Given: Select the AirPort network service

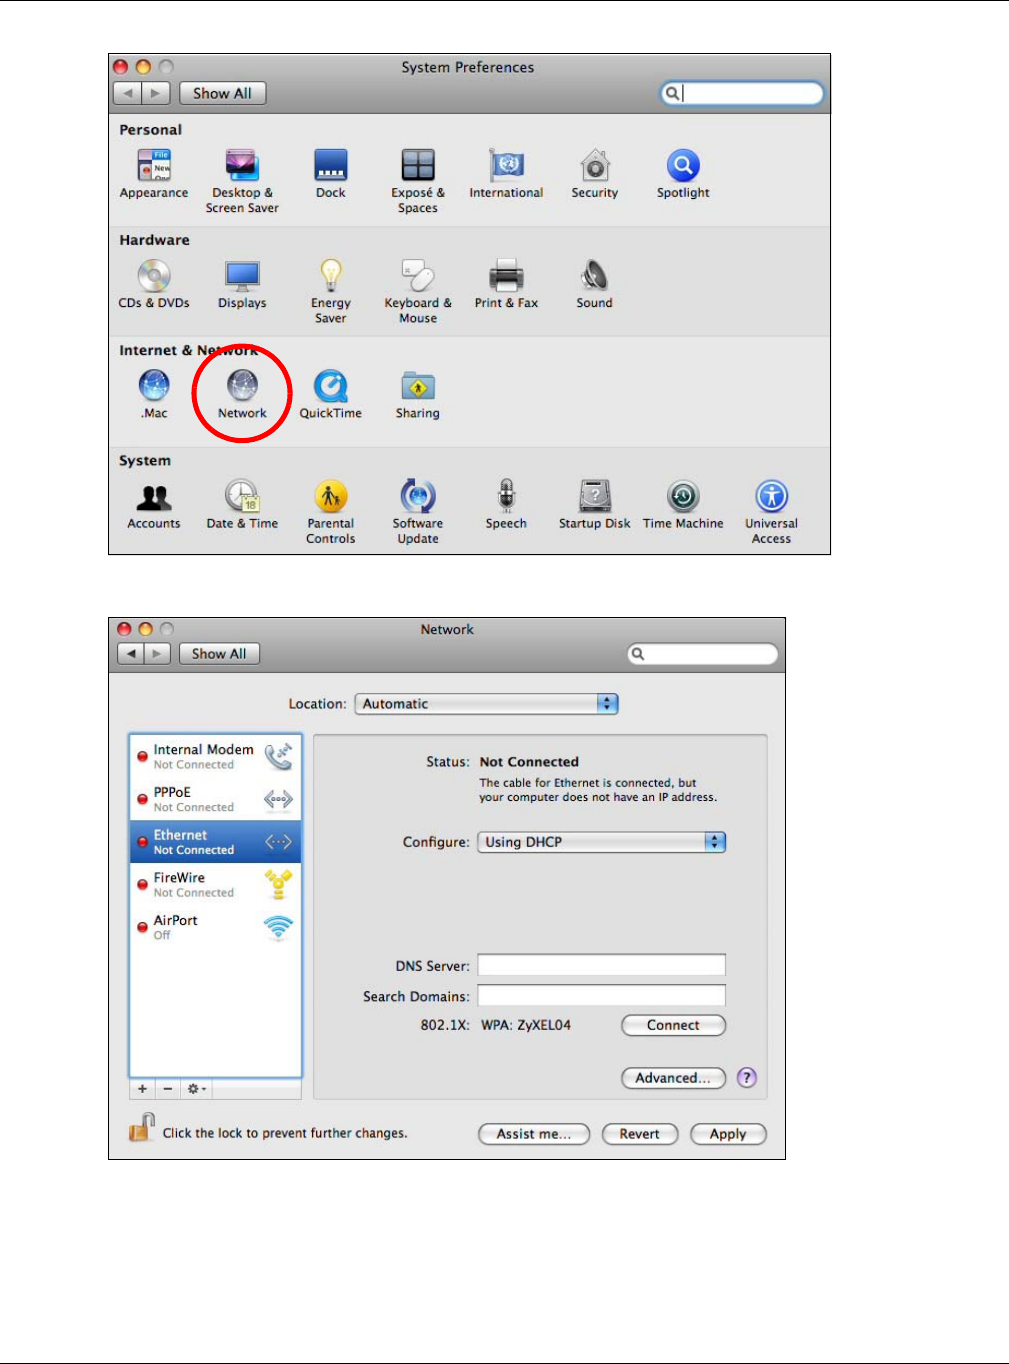Looking at the screenshot, I should pos(215,927).
